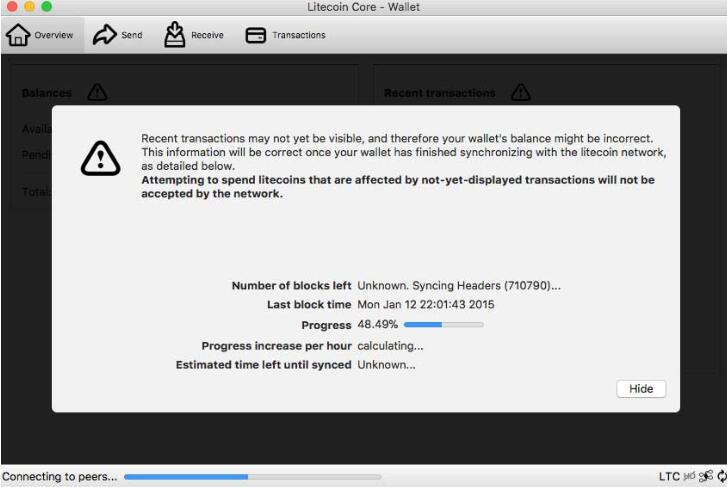Click the 'Unknown...' estimated time value
Screen dimensions: 727x487
click(386, 365)
